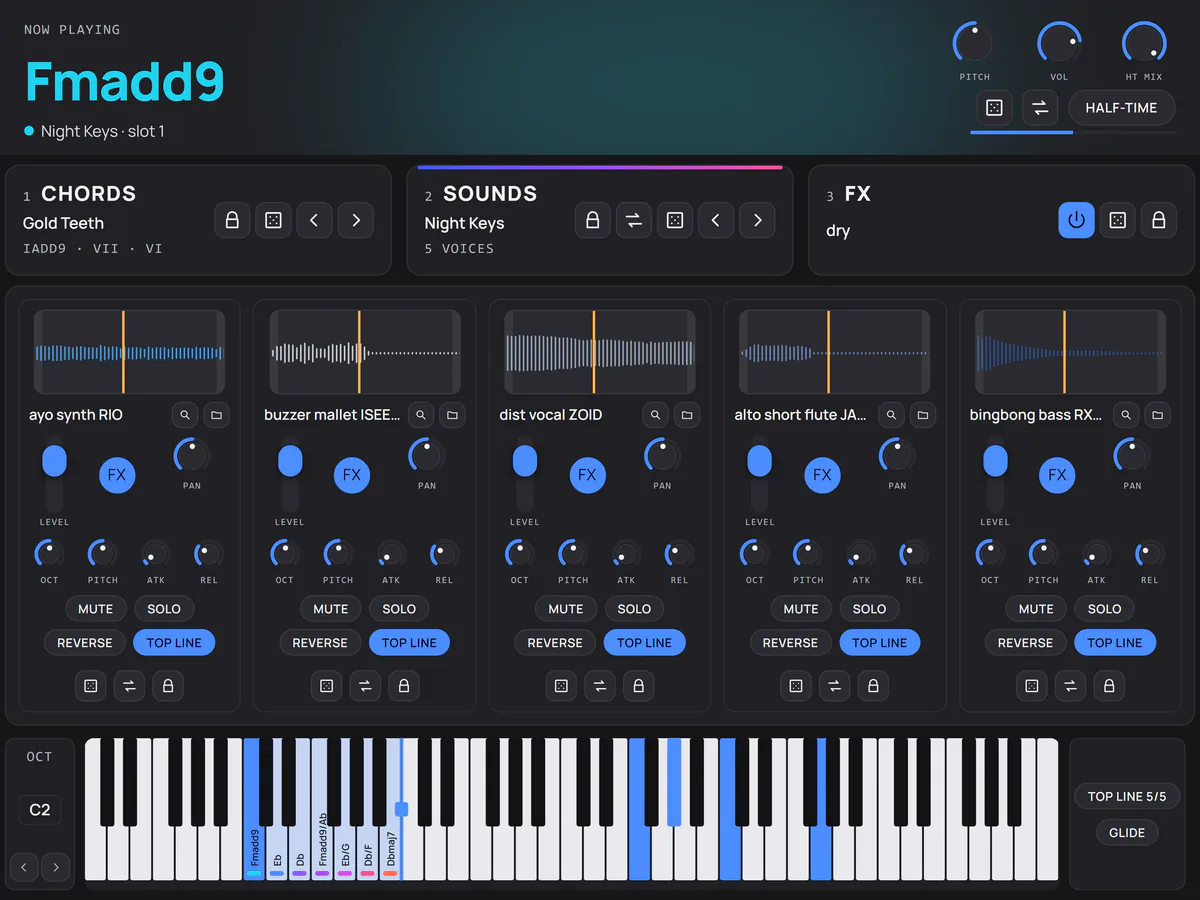Click the dice icon beside HALF-TIME
This screenshot has width=1200, height=900.
[x=994, y=108]
